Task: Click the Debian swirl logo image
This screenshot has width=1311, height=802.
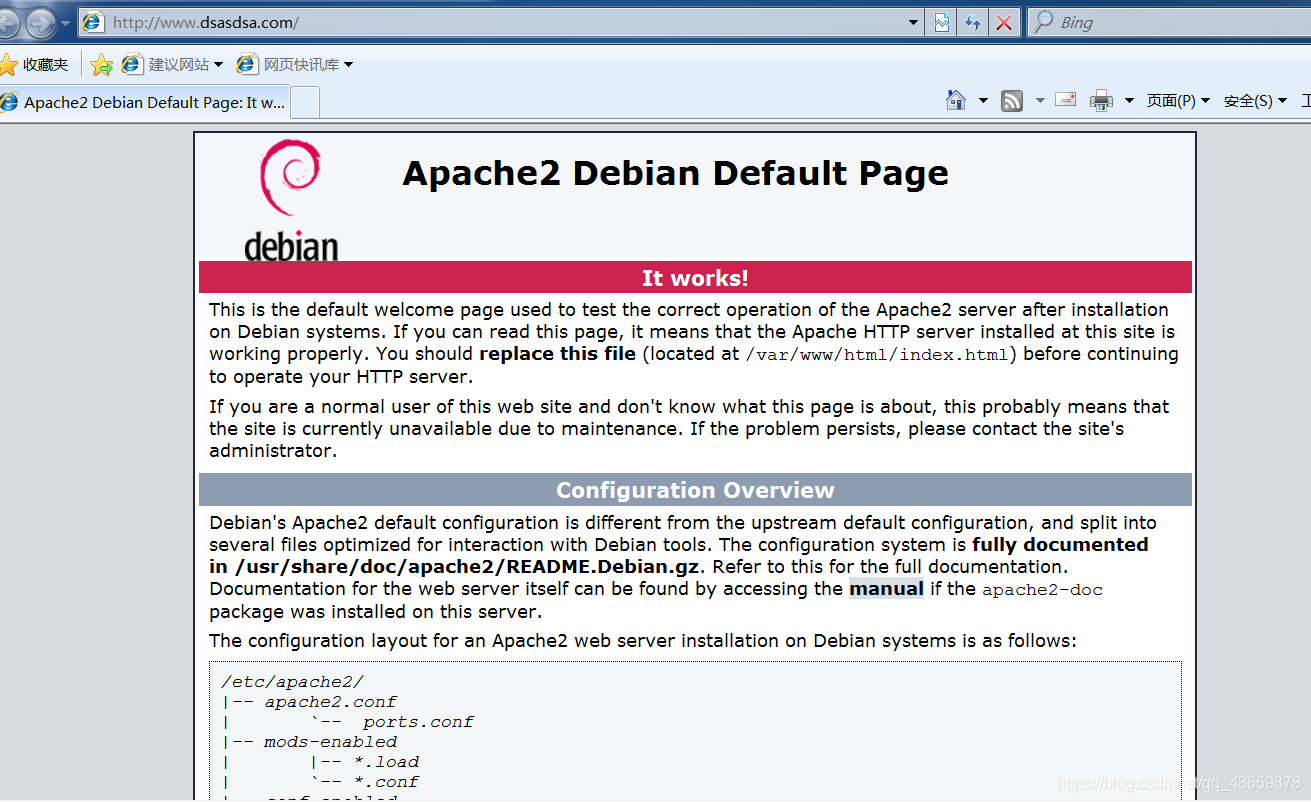Action: click(291, 200)
